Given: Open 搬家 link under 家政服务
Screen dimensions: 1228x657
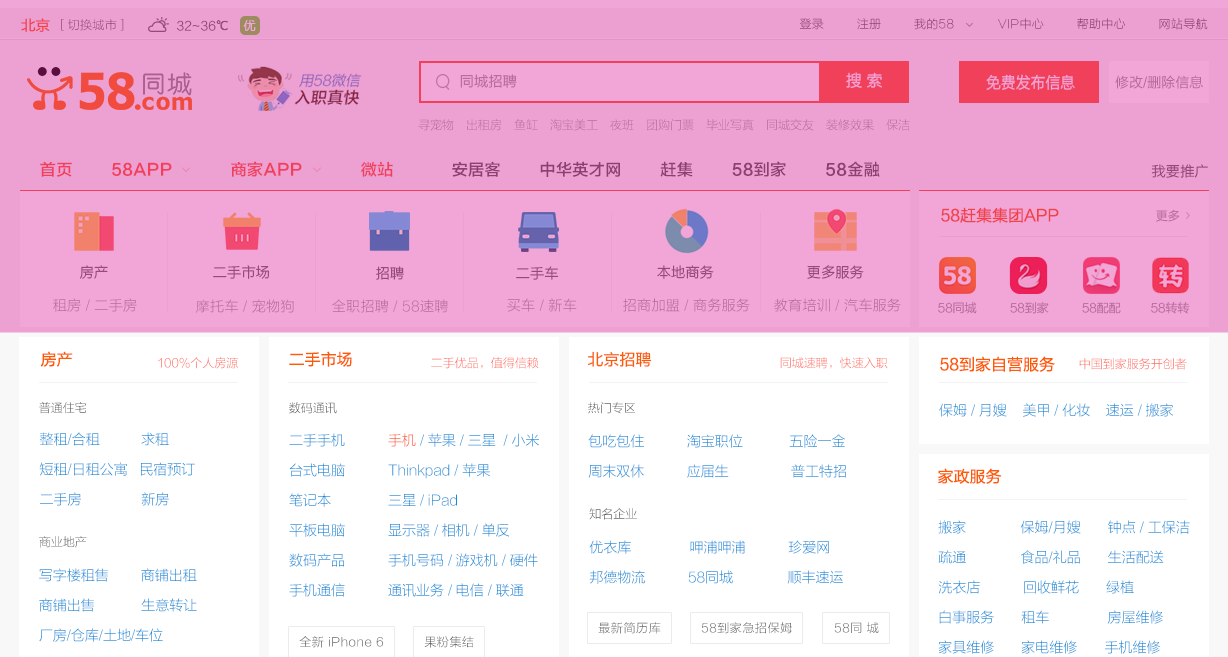Looking at the screenshot, I should pos(952,527).
